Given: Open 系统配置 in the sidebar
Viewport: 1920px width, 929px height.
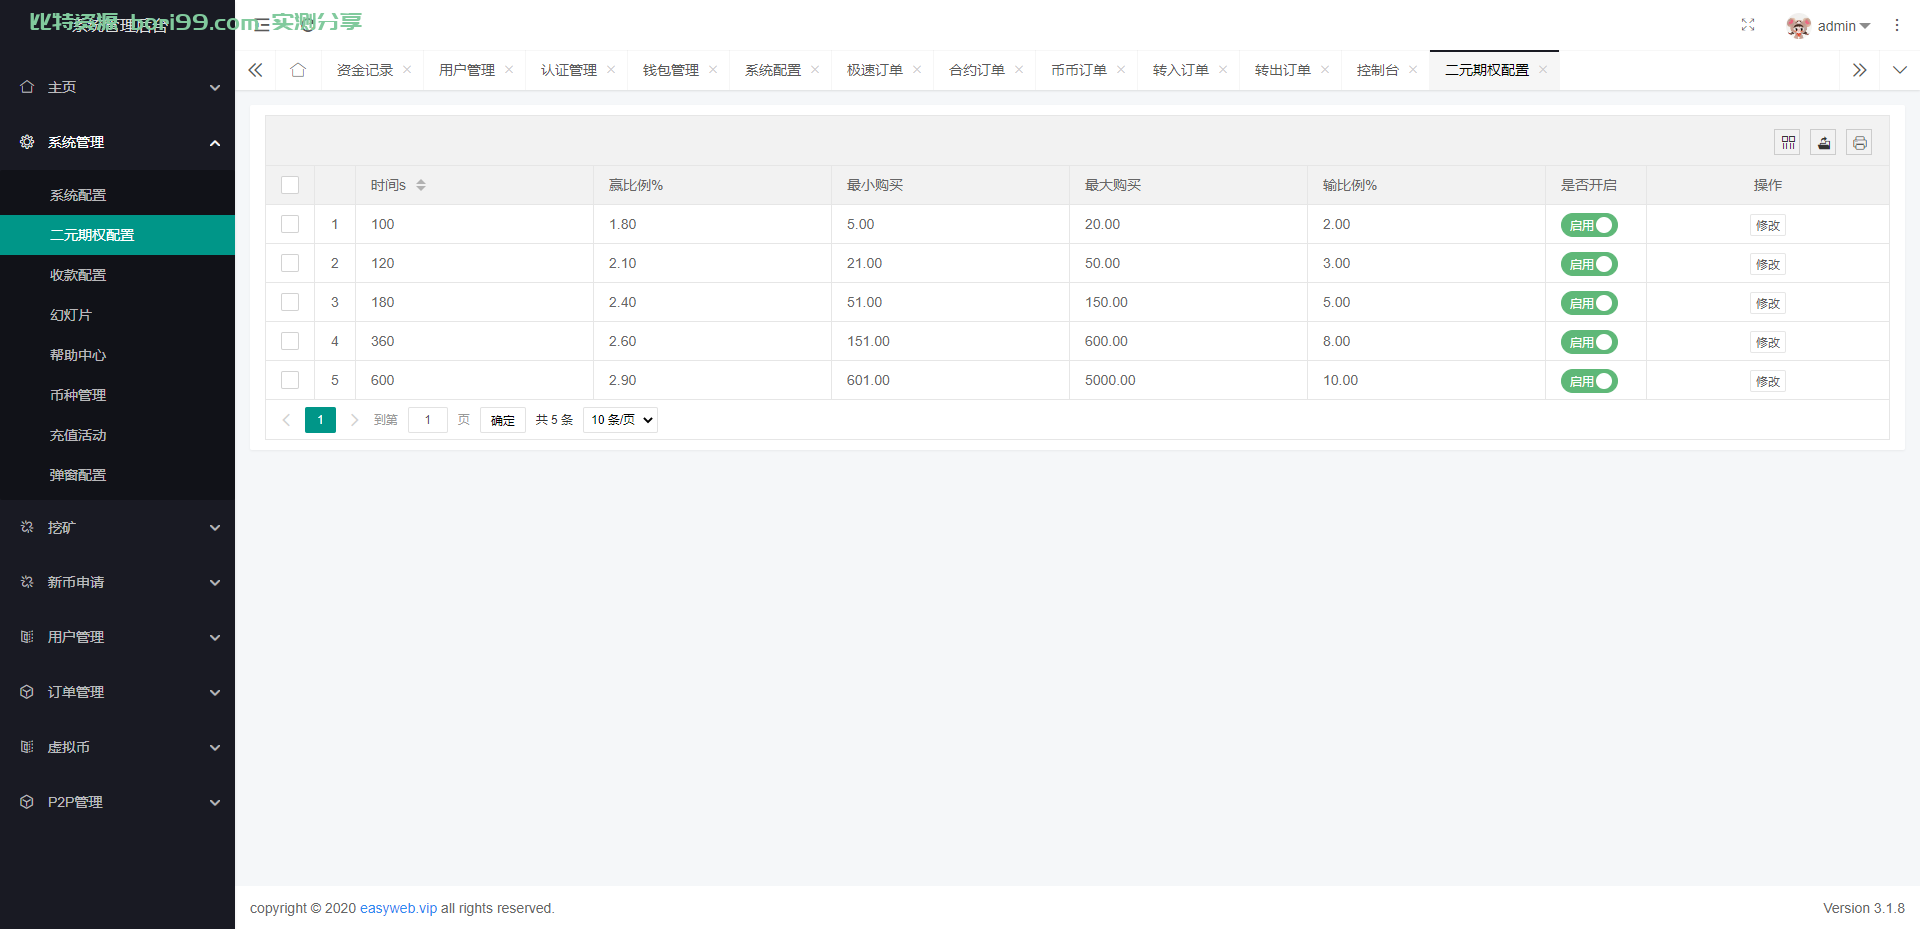Looking at the screenshot, I should tap(117, 195).
